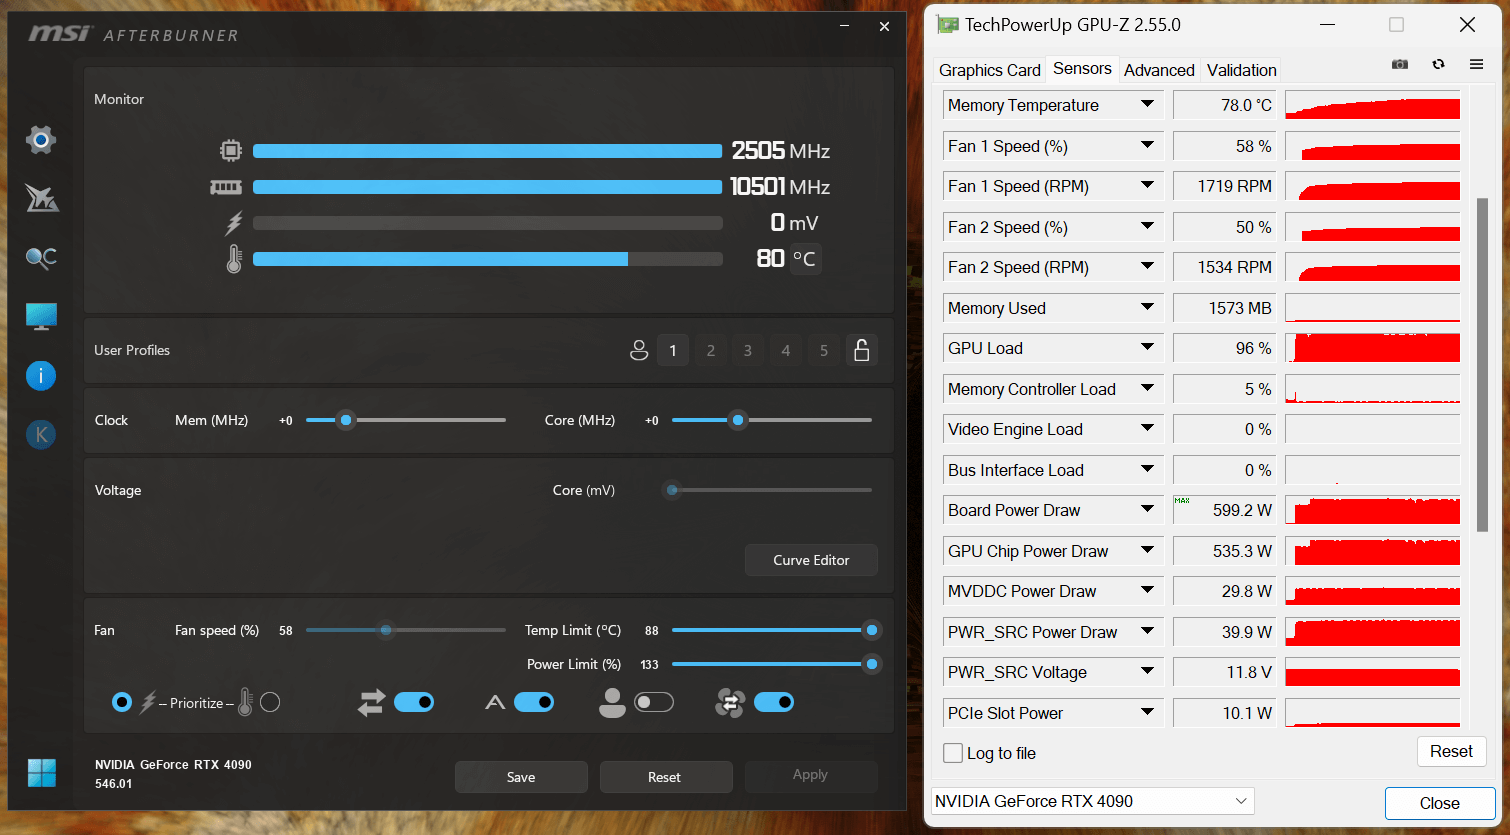Click the Power Limit (%) slider handle
This screenshot has height=835, width=1510.
872,664
